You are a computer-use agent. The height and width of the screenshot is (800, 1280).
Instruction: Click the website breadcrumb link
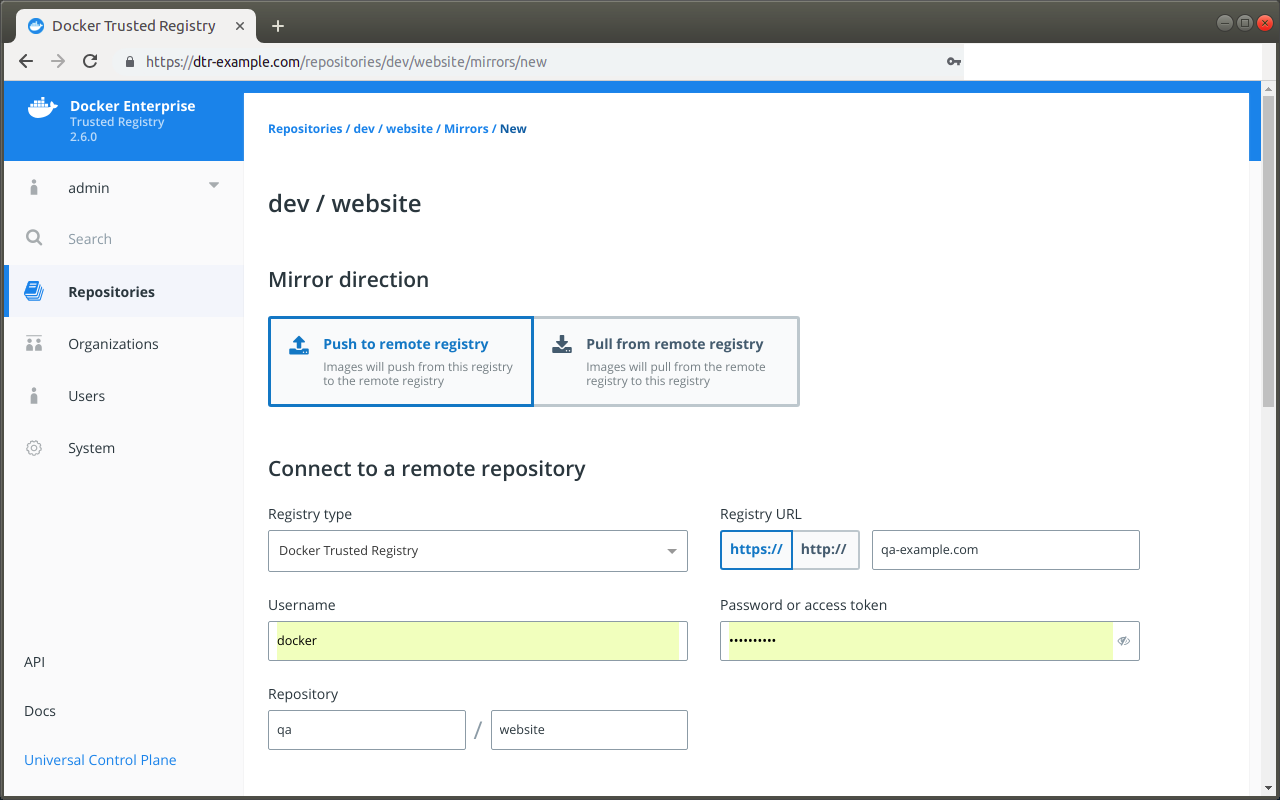(x=409, y=129)
